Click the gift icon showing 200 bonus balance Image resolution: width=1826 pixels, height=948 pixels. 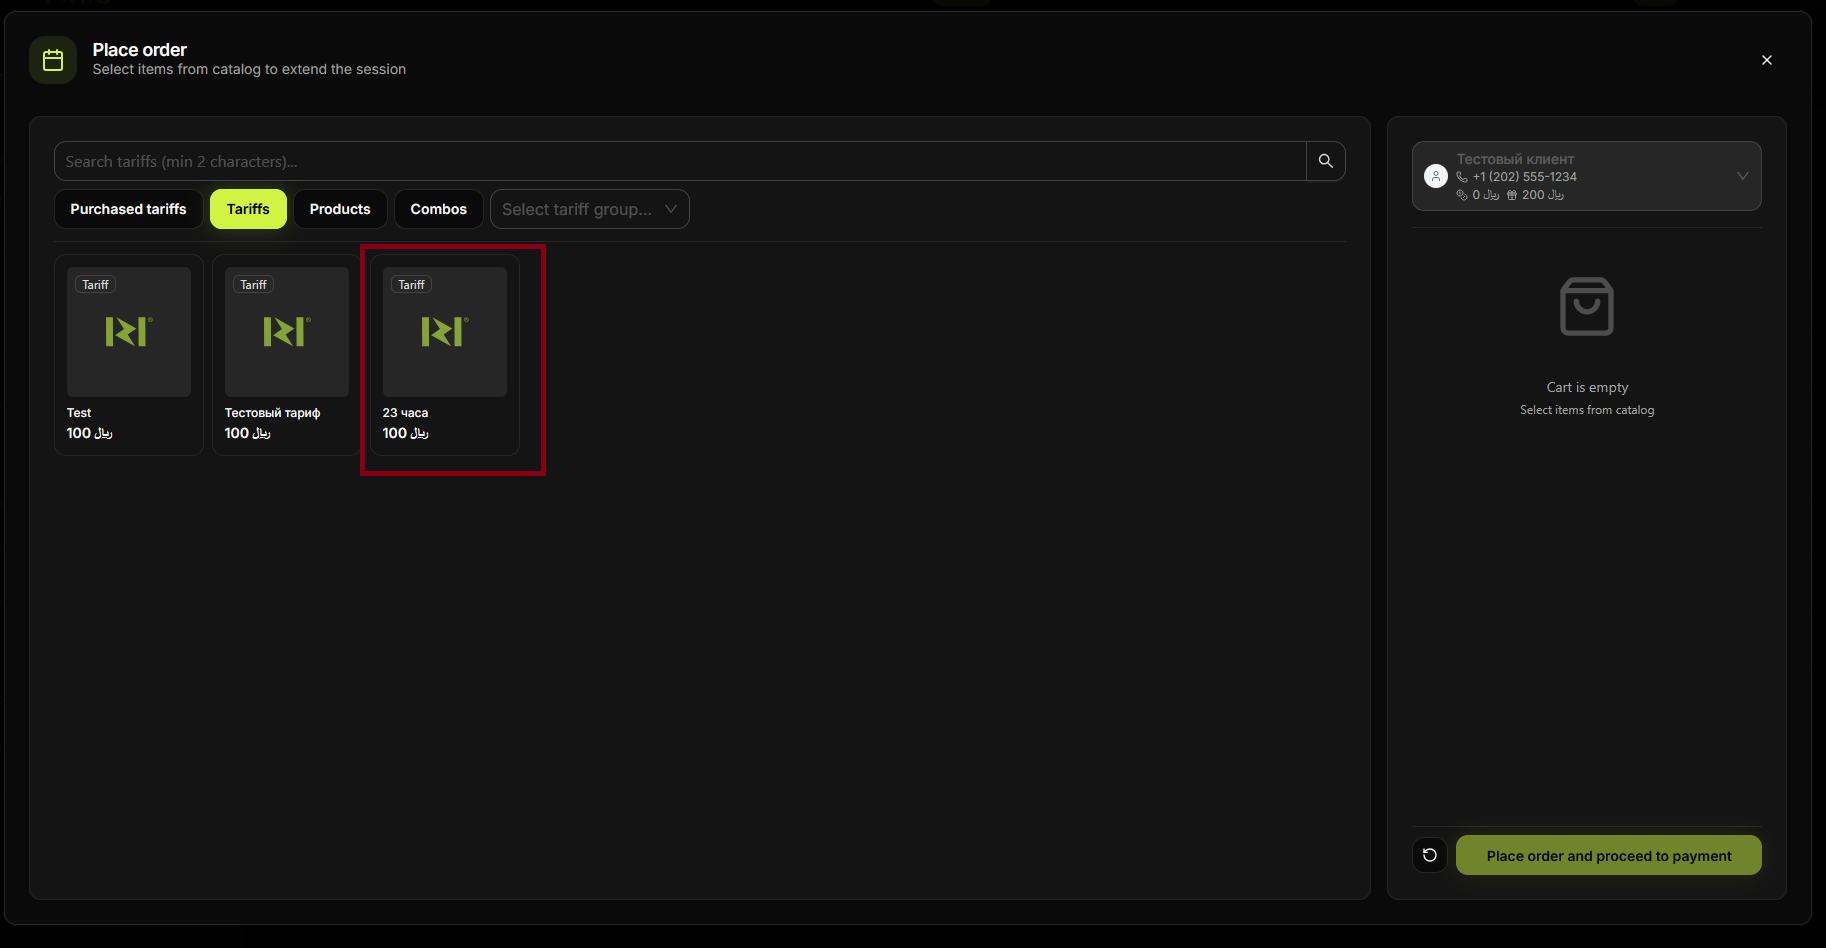pos(1511,195)
